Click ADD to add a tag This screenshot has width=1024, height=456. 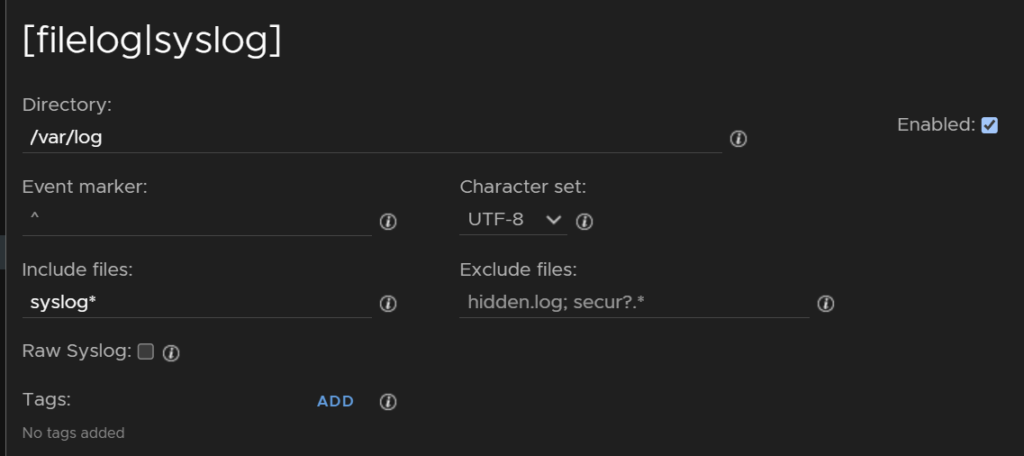pyautogui.click(x=336, y=402)
